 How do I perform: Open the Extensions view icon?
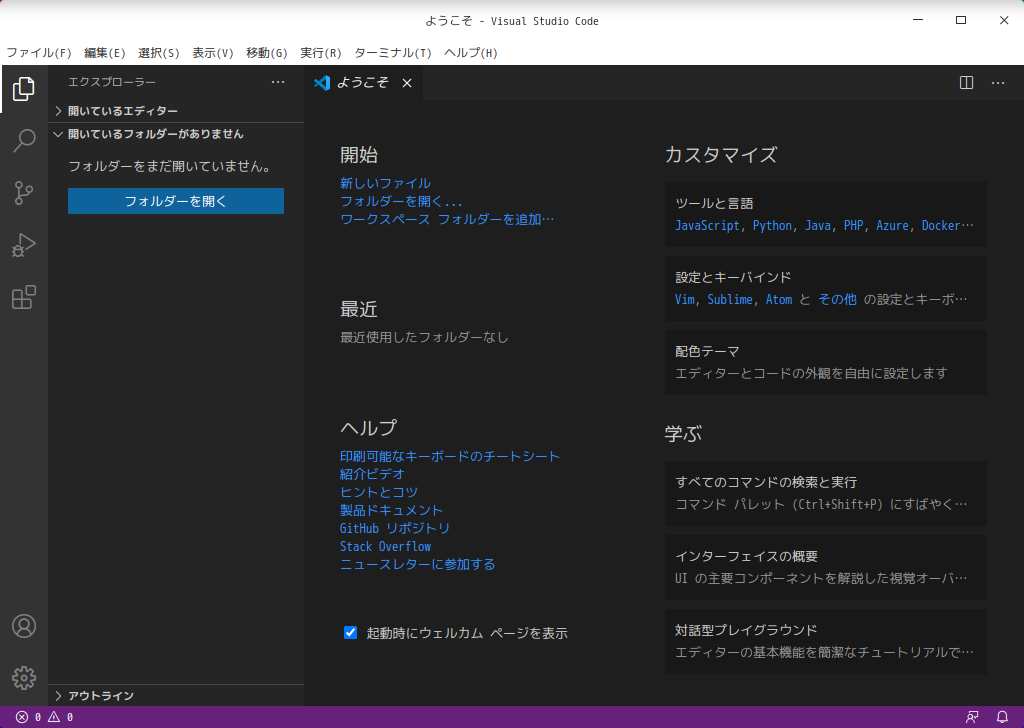24,297
